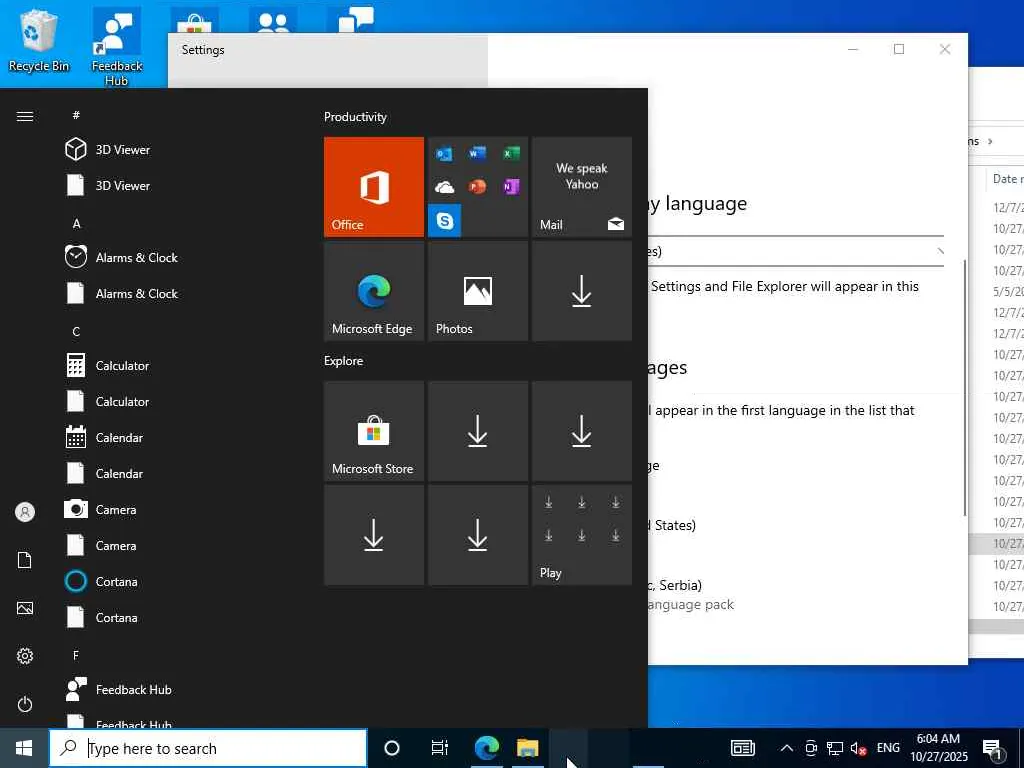
Task: Open Task View on the taskbar
Action: pos(440,748)
